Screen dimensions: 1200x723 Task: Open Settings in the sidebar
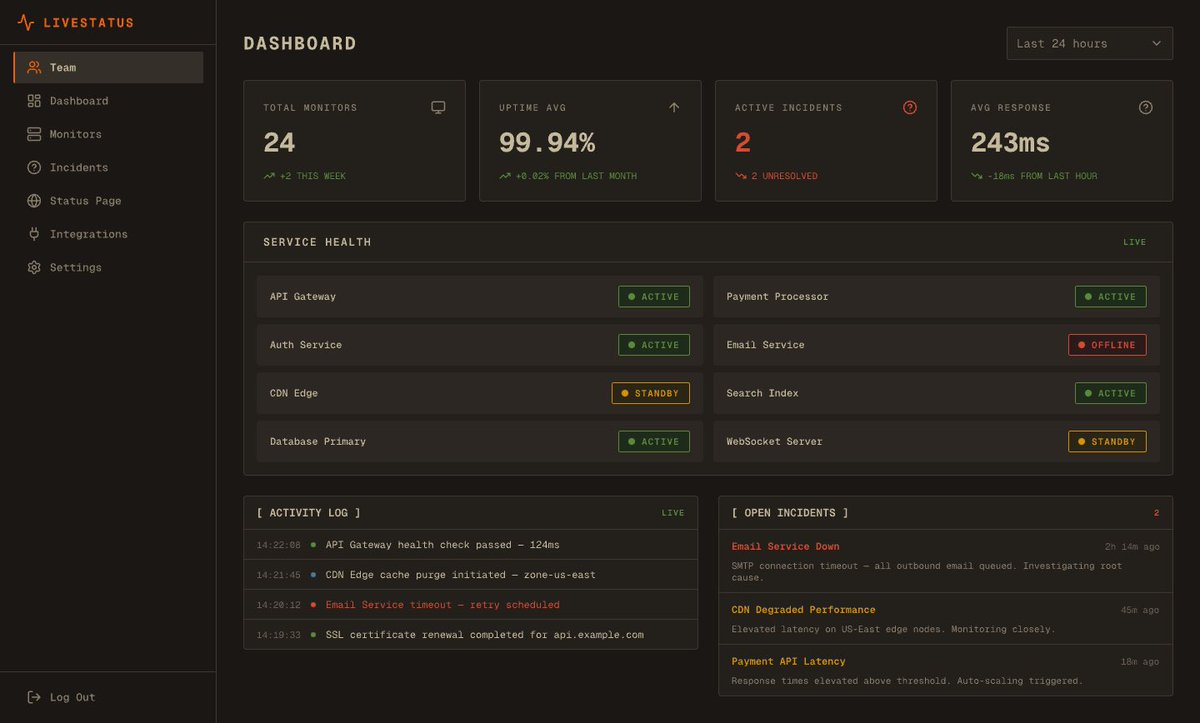(108, 267)
